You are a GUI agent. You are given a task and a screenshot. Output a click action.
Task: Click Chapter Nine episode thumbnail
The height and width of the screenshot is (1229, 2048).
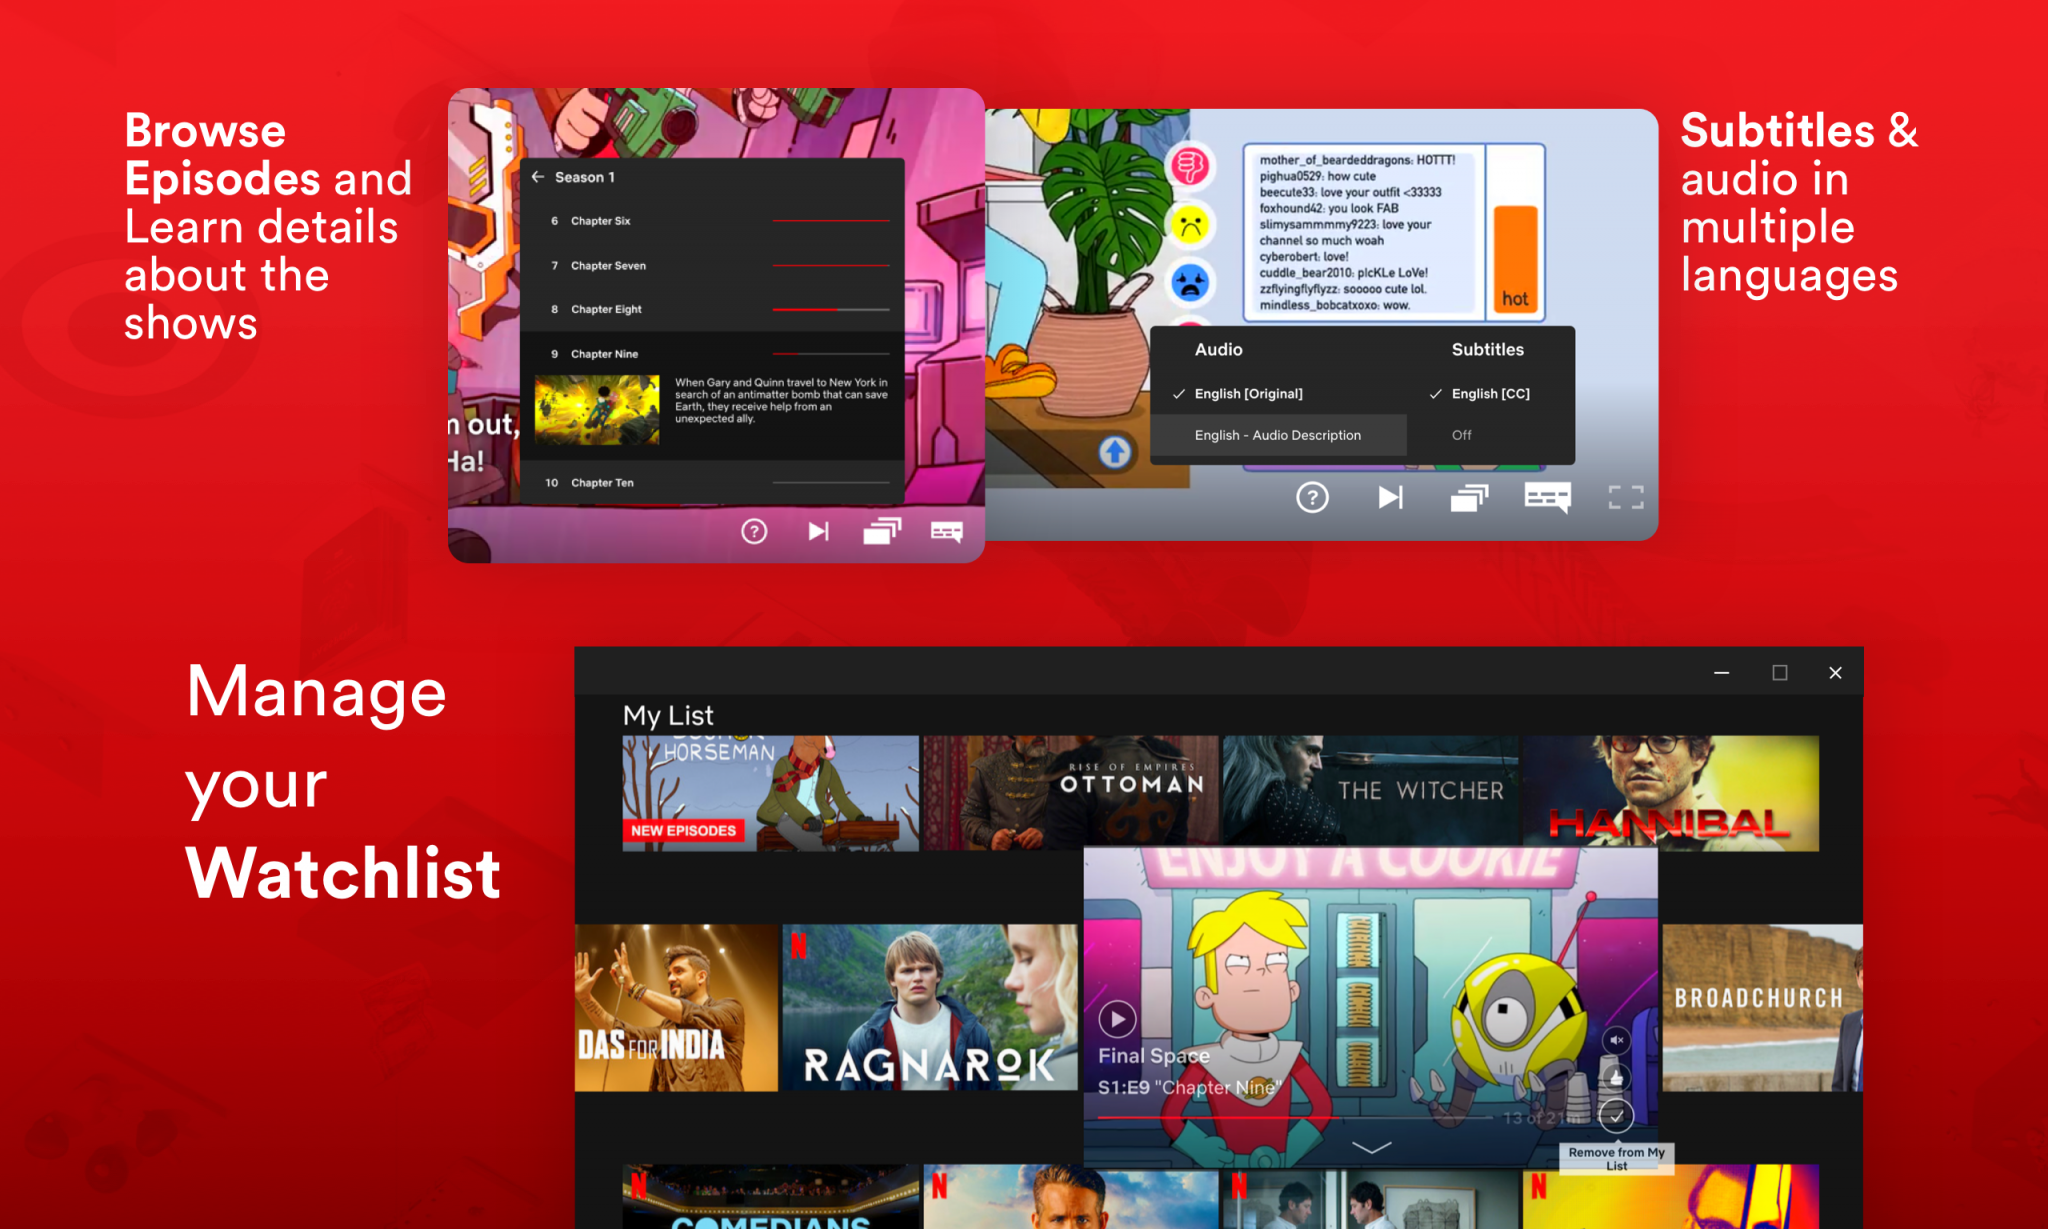(x=597, y=409)
